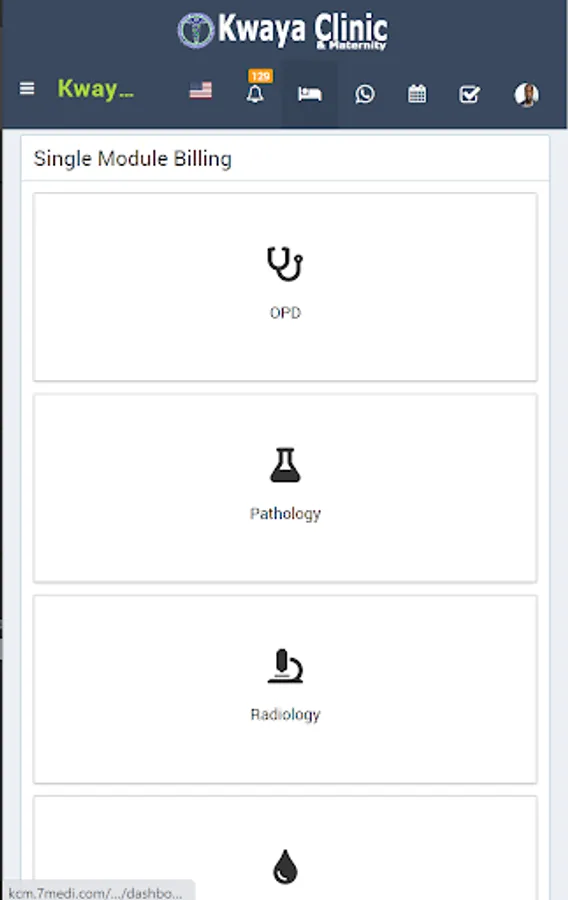This screenshot has width=568, height=900.
Task: Select the Radiology microscope icon
Action: [285, 666]
